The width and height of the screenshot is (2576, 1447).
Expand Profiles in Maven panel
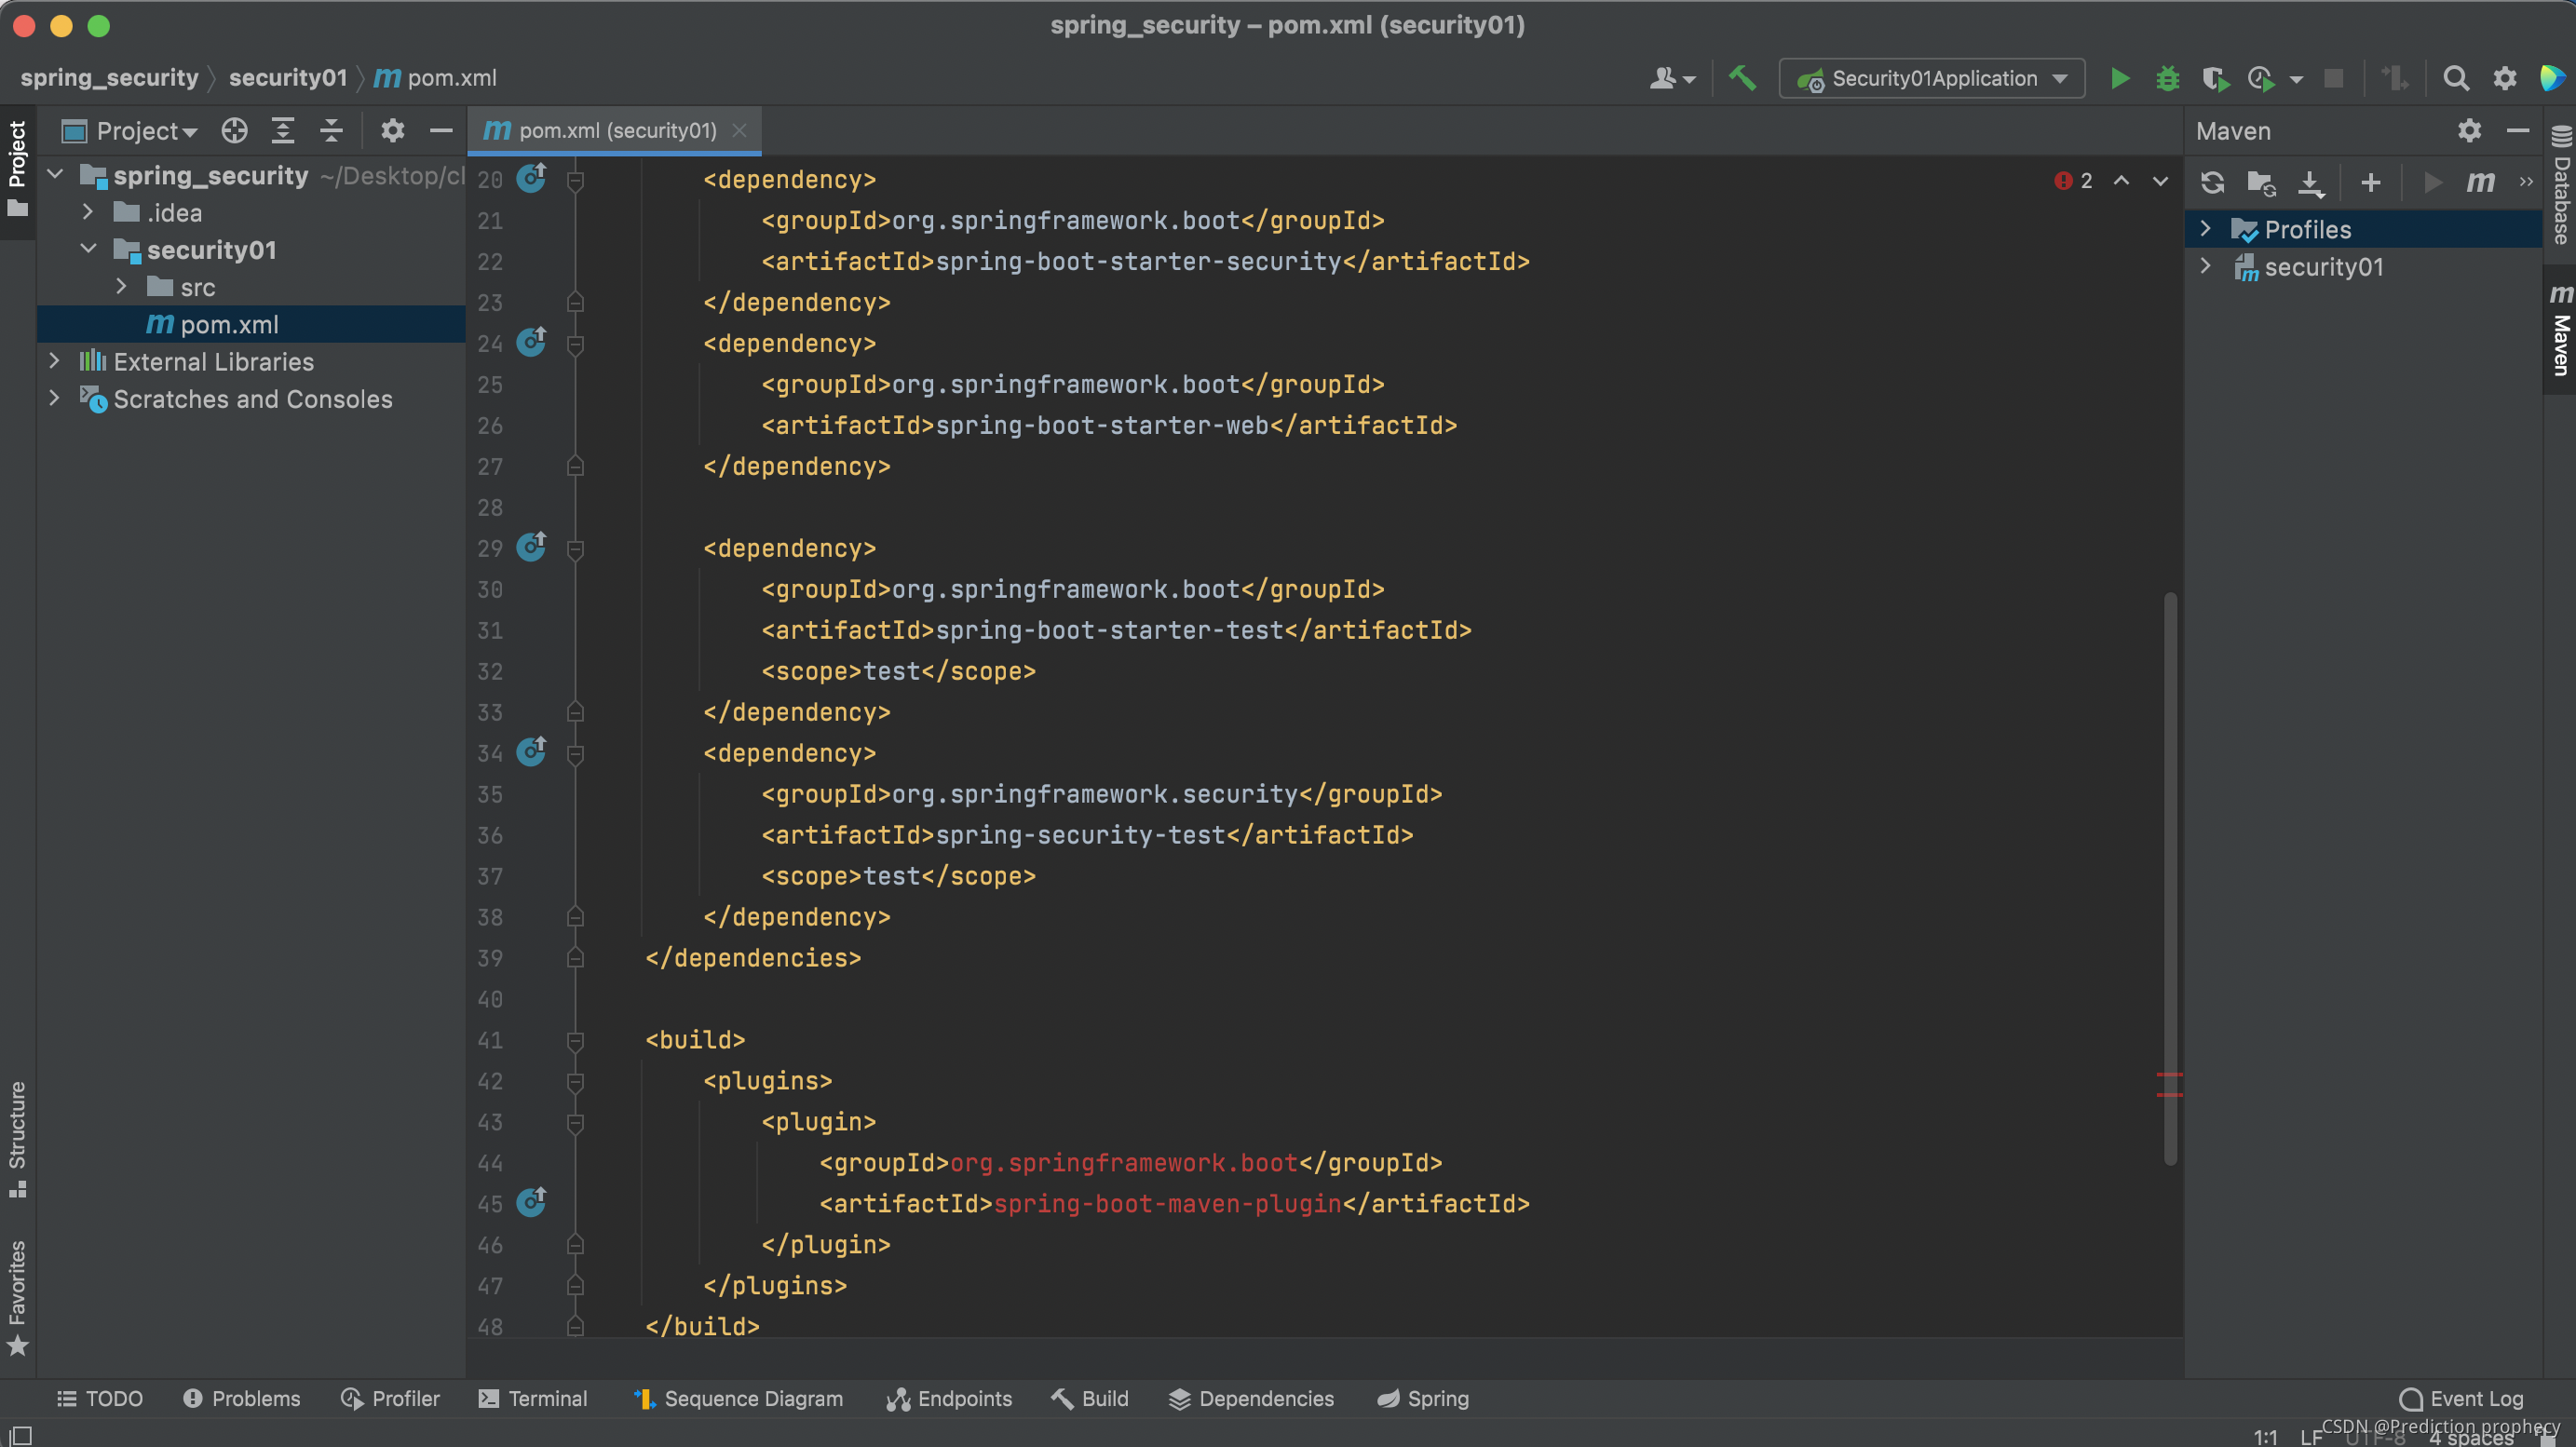coord(2205,229)
